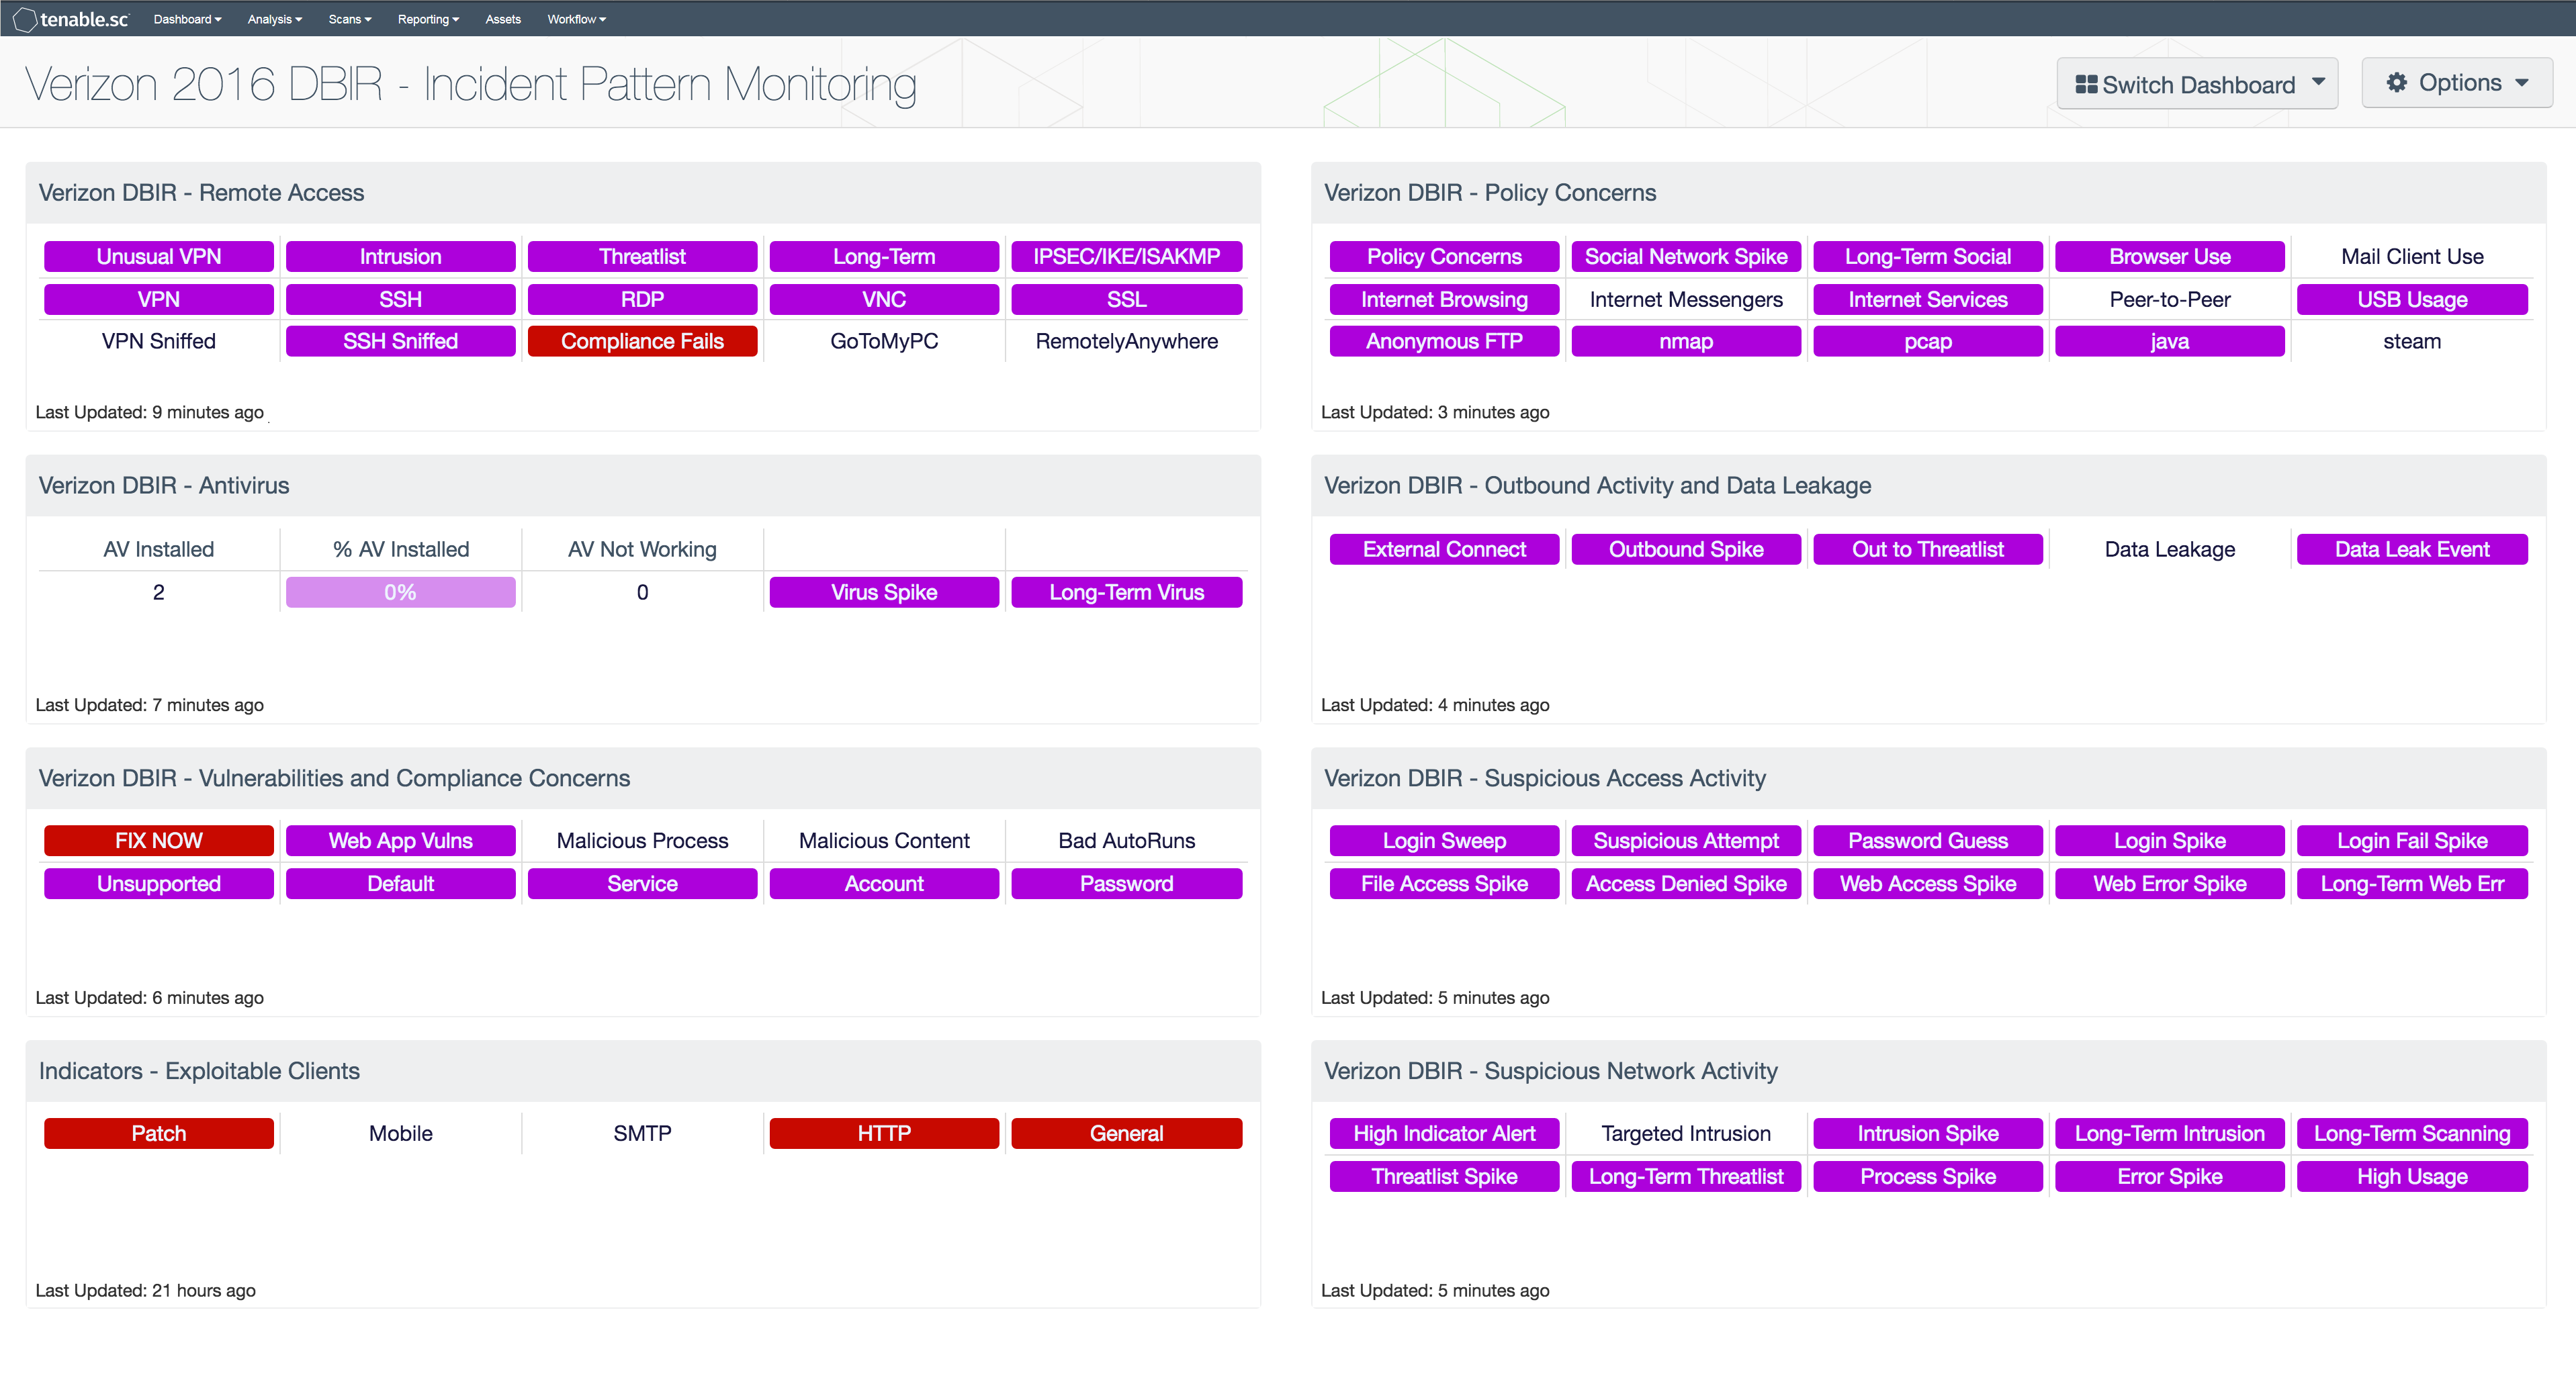
Task: Click the AV Installed value 2
Action: point(159,592)
